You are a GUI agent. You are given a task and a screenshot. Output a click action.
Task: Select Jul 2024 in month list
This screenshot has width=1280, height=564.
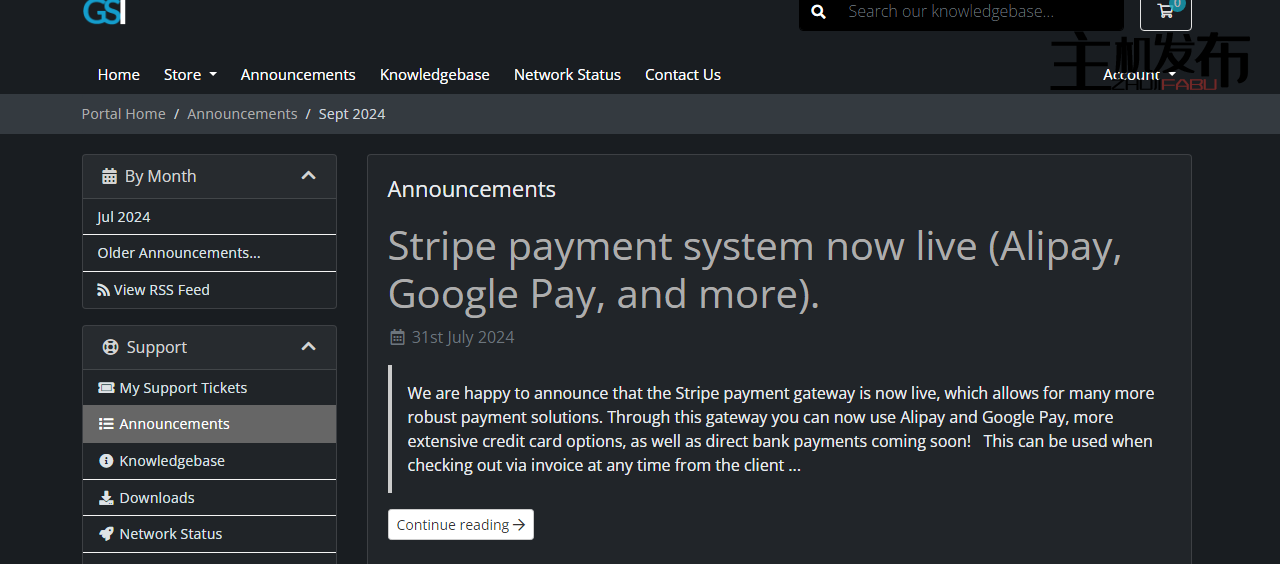[124, 217]
